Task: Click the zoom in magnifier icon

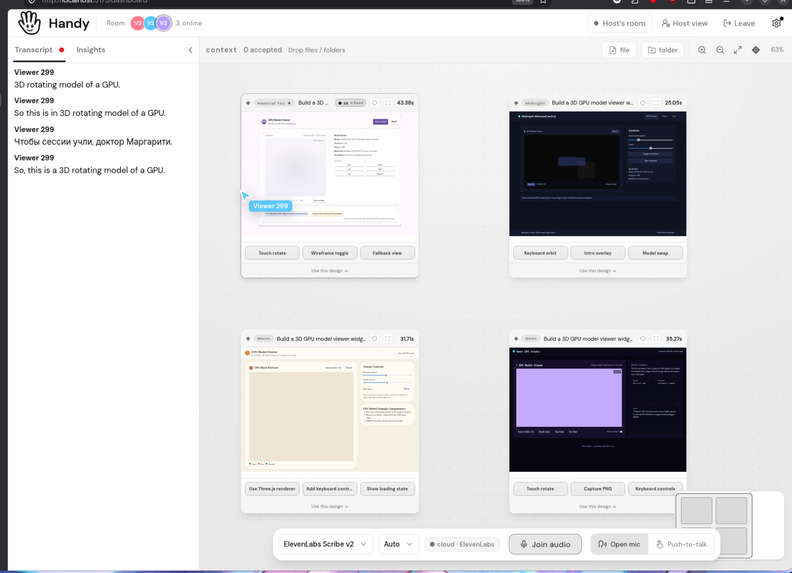Action: (x=702, y=50)
